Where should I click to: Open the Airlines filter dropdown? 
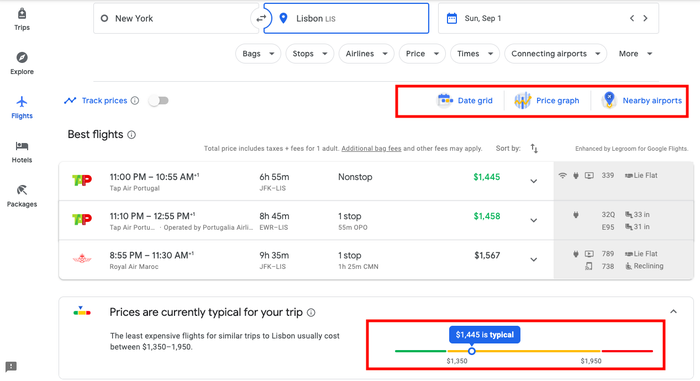click(x=367, y=54)
